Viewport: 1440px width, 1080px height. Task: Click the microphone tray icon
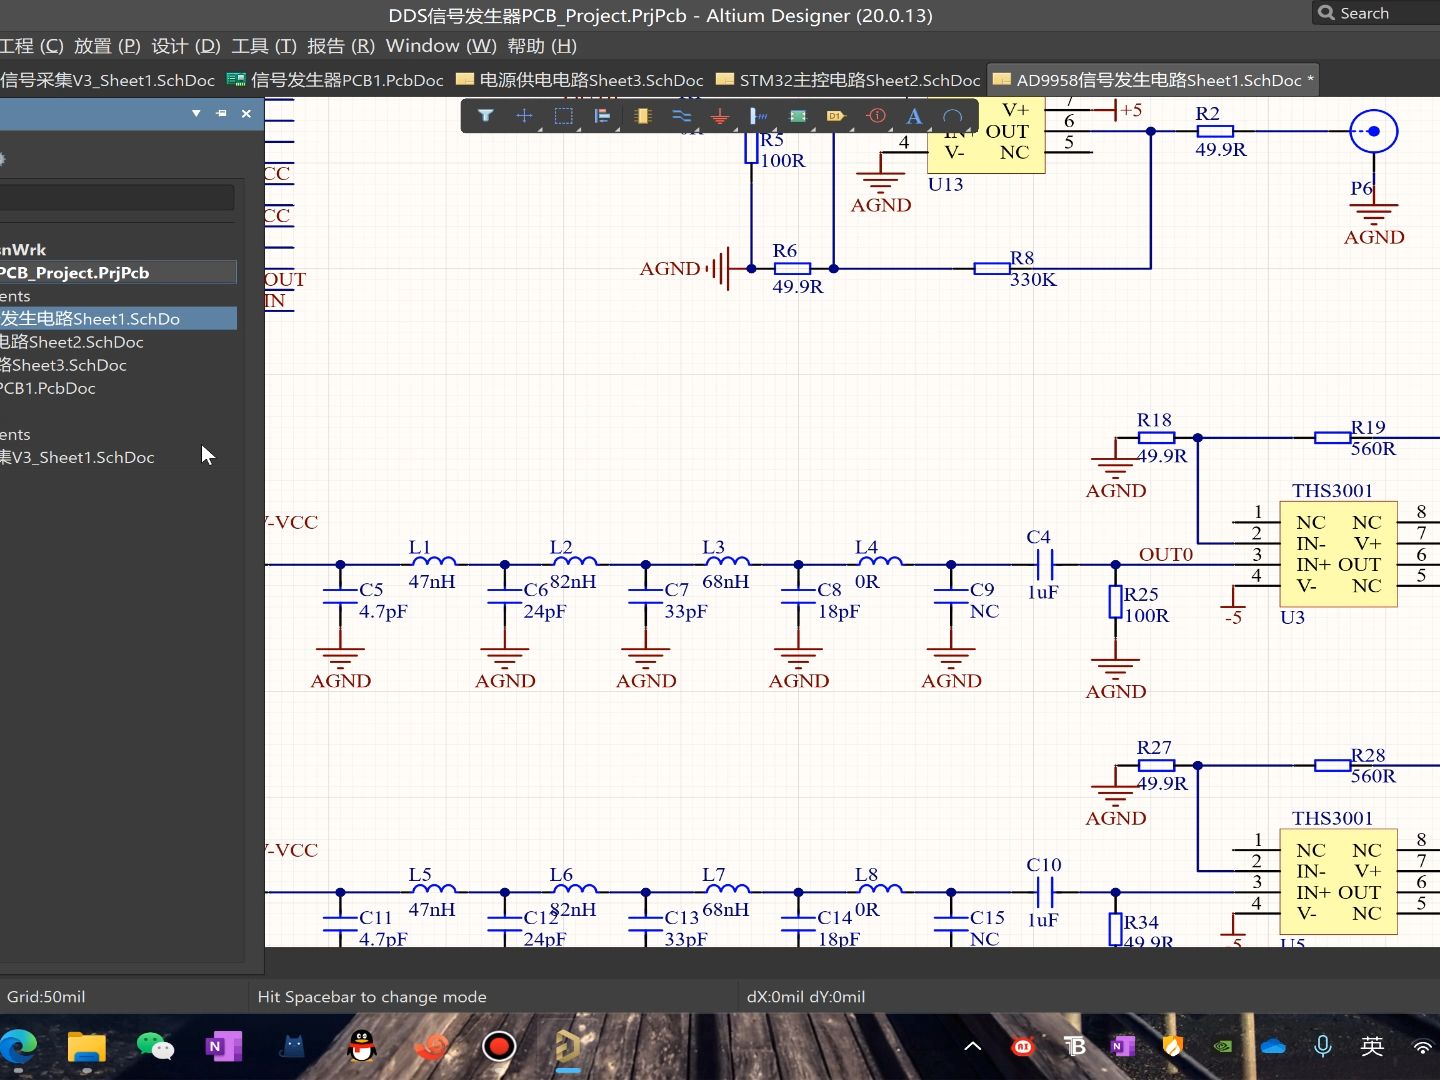coord(1322,1047)
